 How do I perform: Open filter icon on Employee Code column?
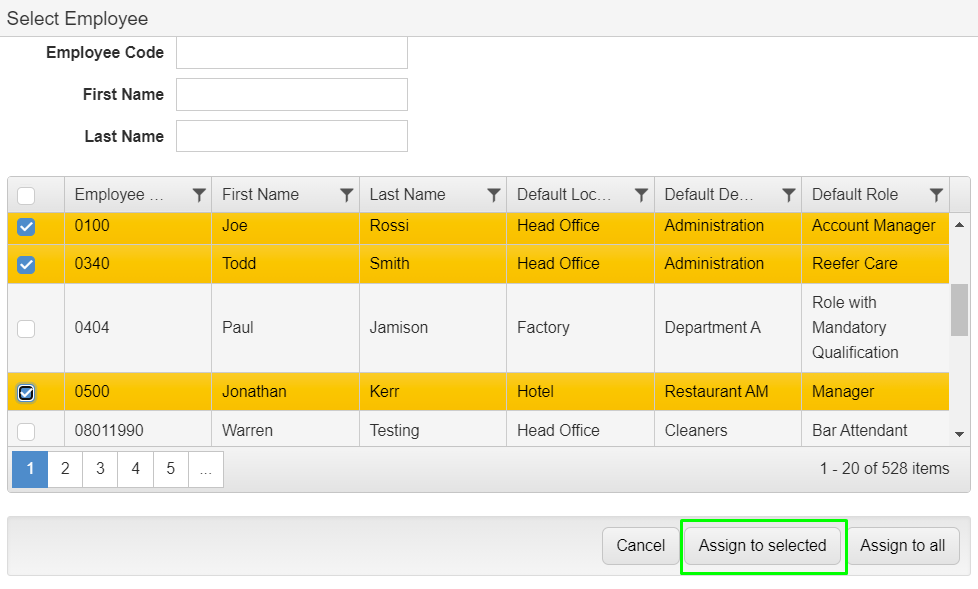coord(199,195)
